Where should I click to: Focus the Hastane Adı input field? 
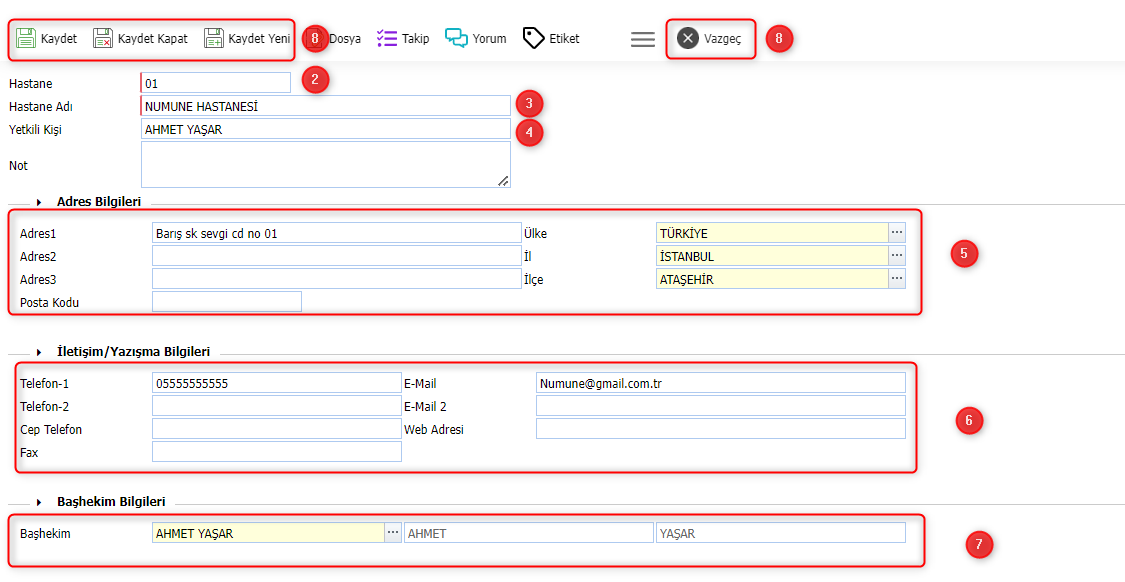pos(325,106)
